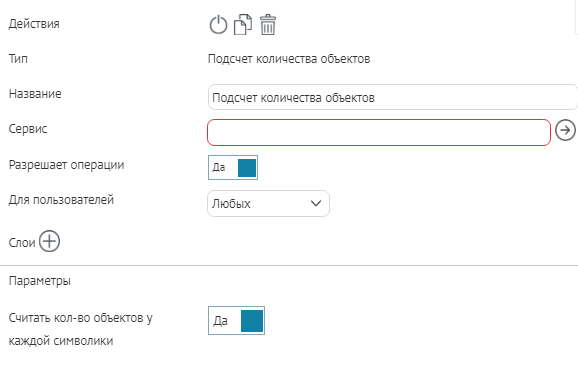The image size is (578, 371).
Task: Duplicate the item using the copy icon
Action: coord(243,25)
